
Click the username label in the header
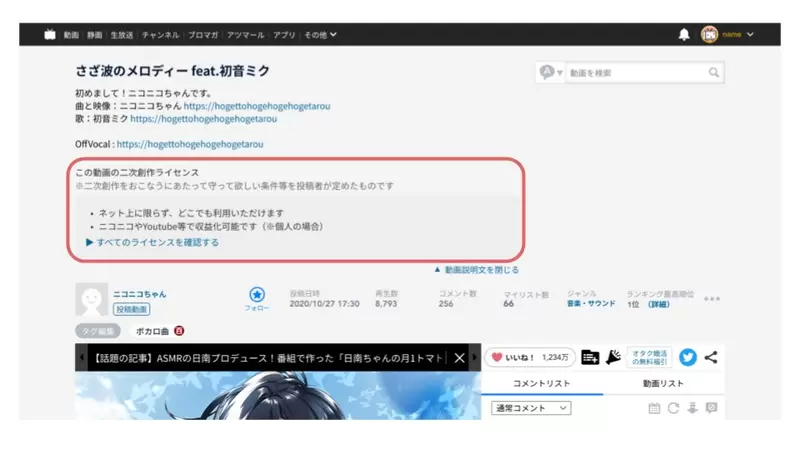coord(732,34)
